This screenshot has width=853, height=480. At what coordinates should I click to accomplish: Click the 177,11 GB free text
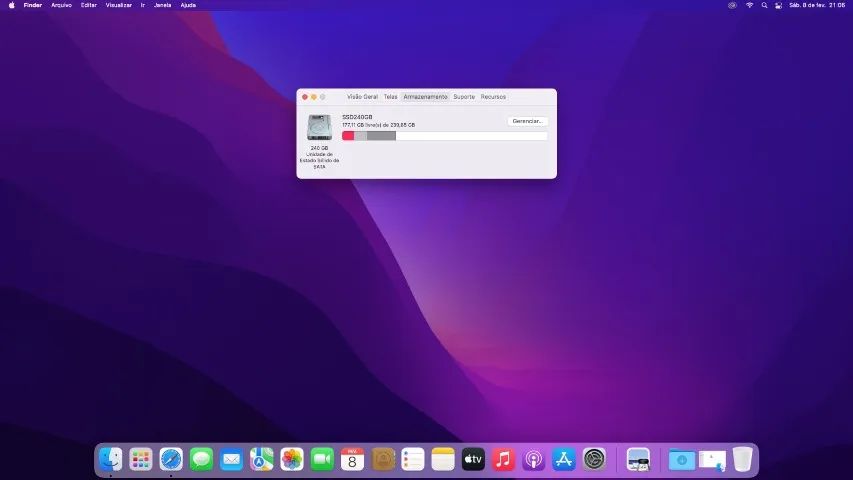tap(379, 125)
